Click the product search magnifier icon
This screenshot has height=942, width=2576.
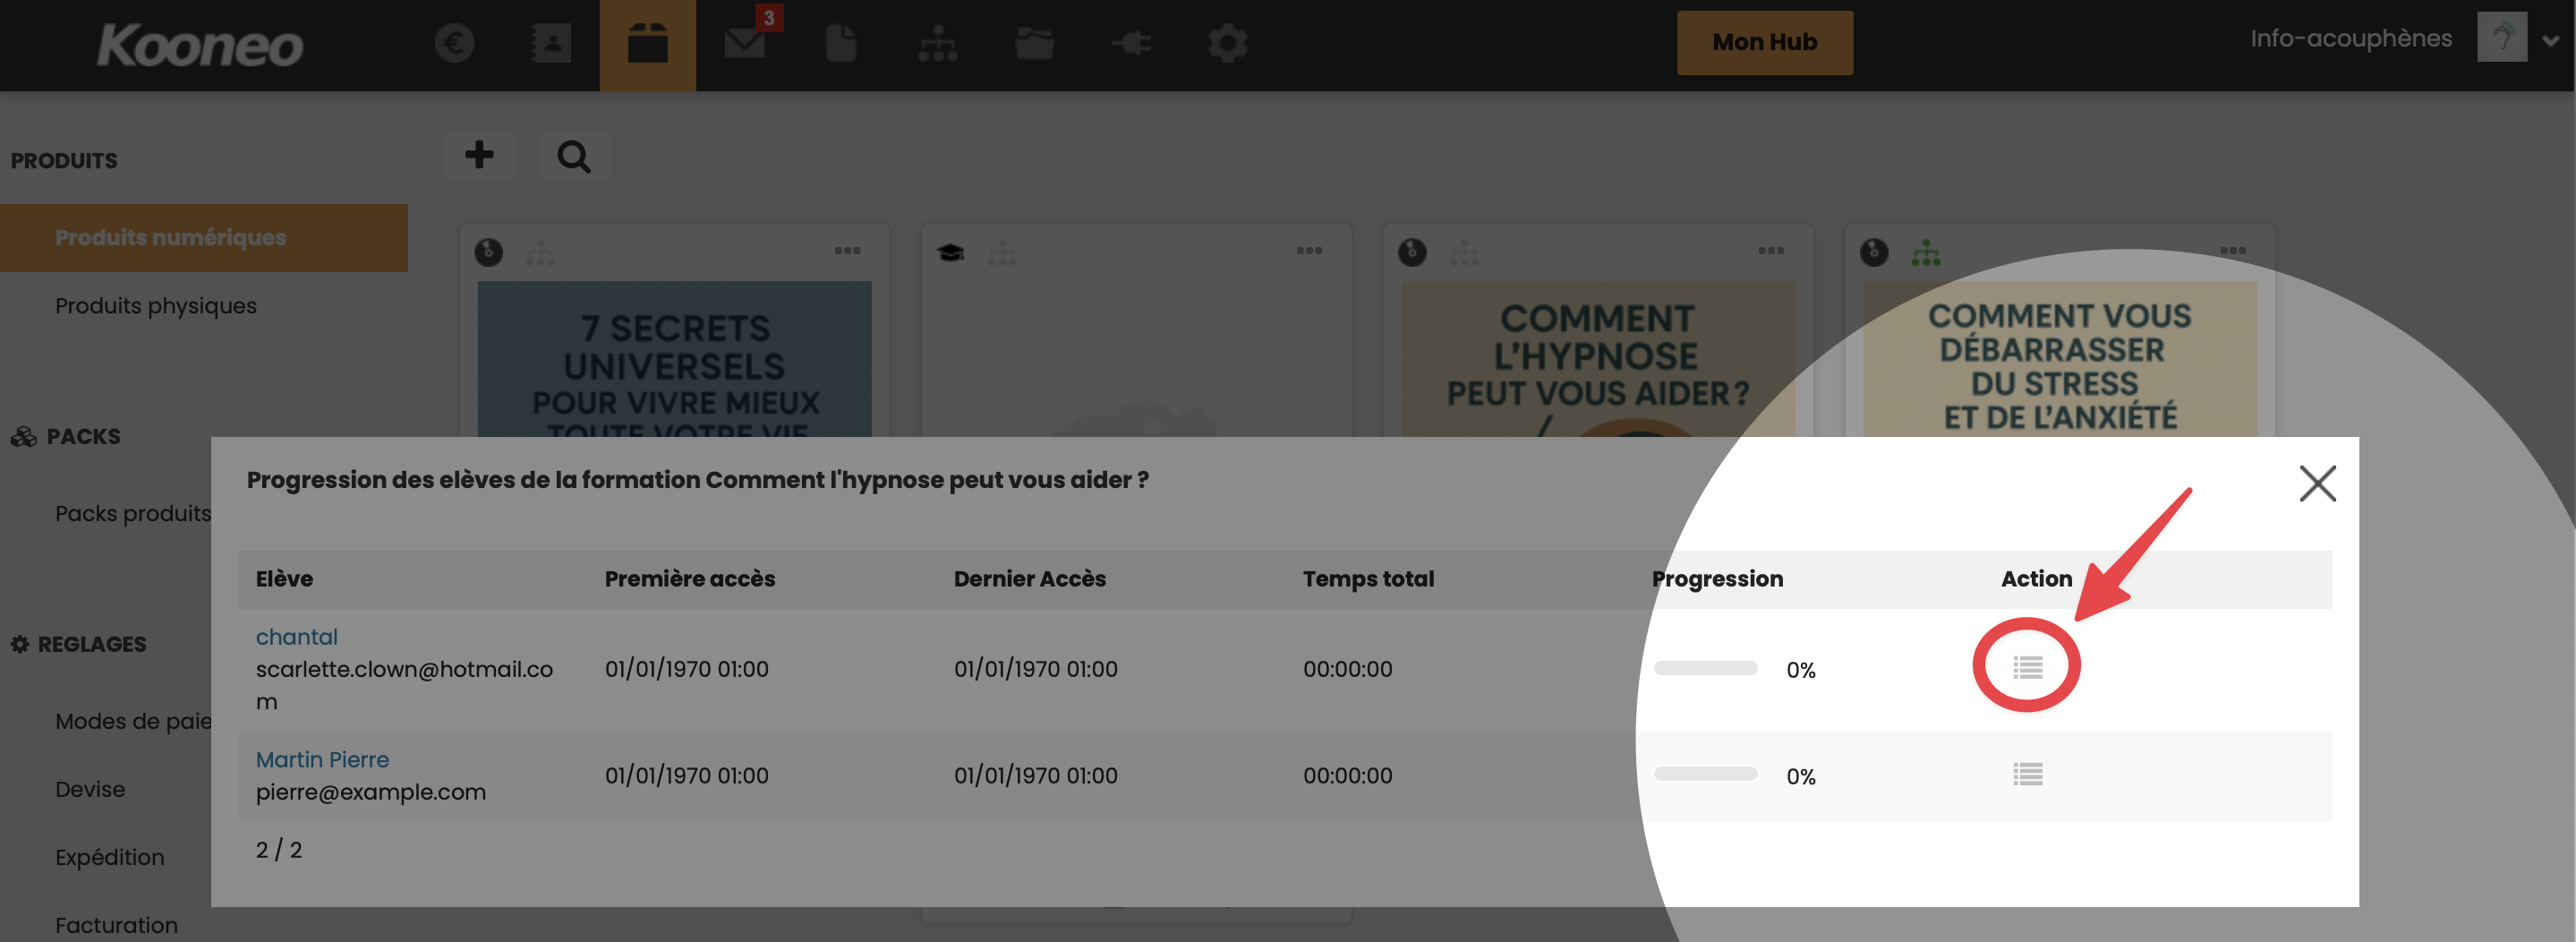(x=574, y=156)
